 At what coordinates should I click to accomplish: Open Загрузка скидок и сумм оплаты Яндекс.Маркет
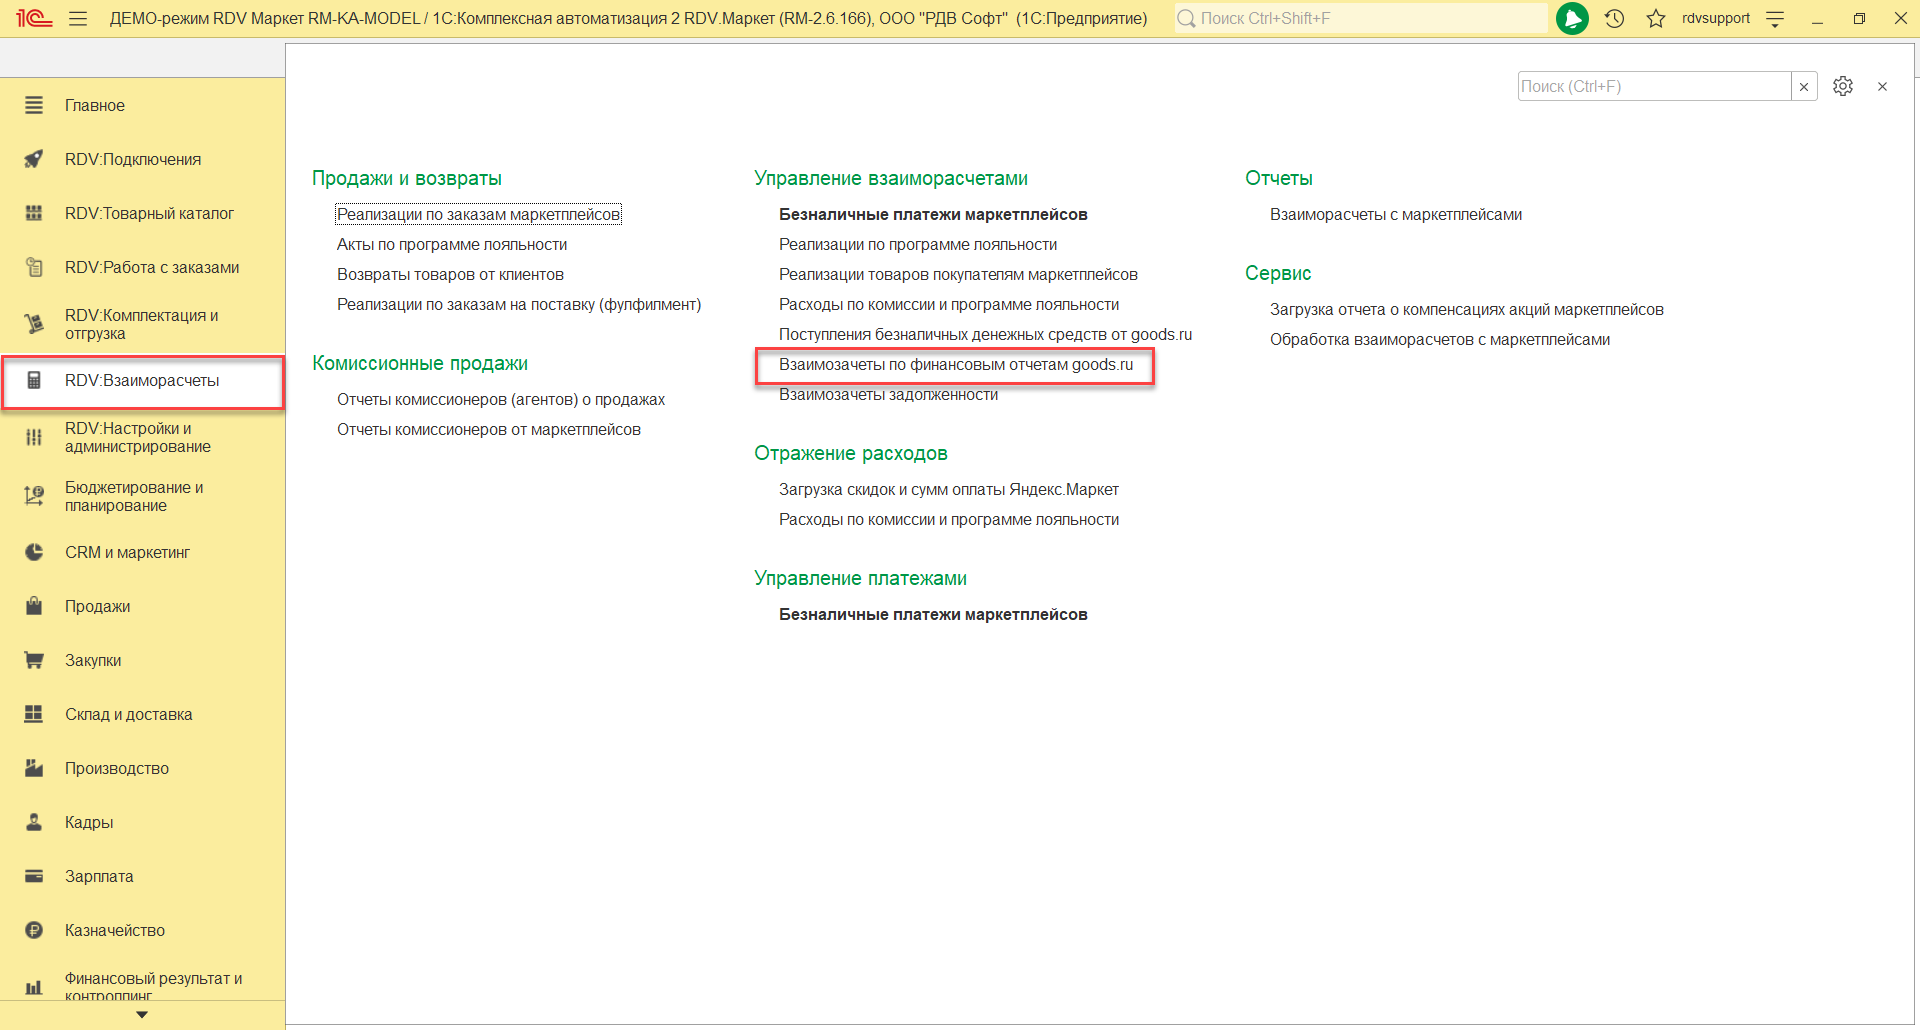click(949, 489)
